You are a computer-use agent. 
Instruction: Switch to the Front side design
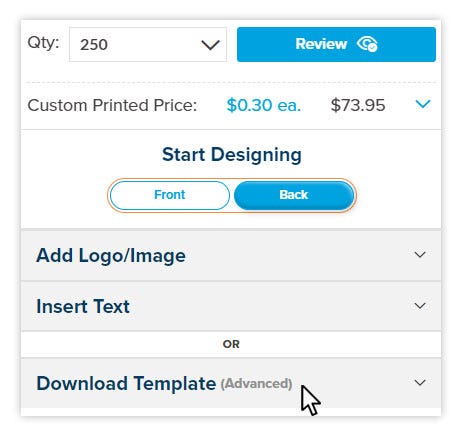pyautogui.click(x=170, y=195)
